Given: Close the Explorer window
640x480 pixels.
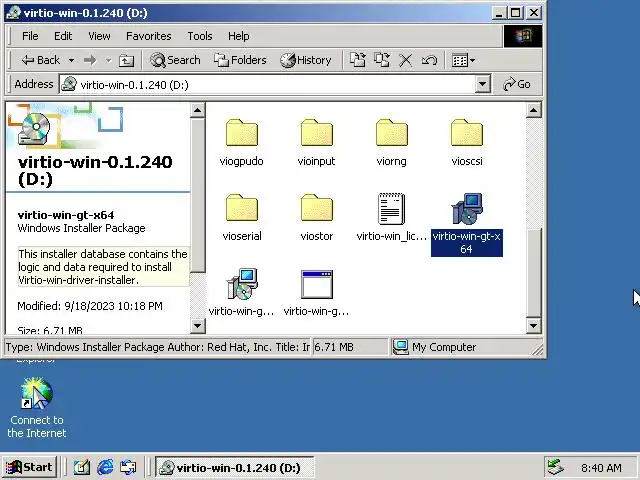Looking at the screenshot, I should (534, 13).
